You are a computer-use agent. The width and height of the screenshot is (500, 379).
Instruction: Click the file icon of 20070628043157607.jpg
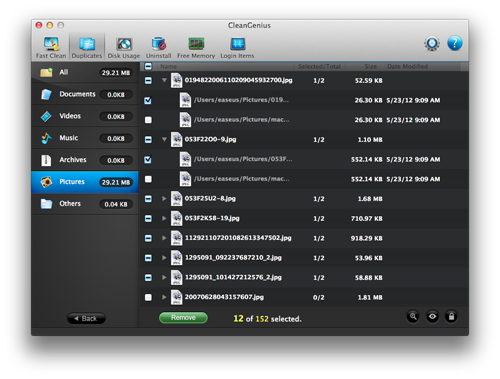click(177, 297)
